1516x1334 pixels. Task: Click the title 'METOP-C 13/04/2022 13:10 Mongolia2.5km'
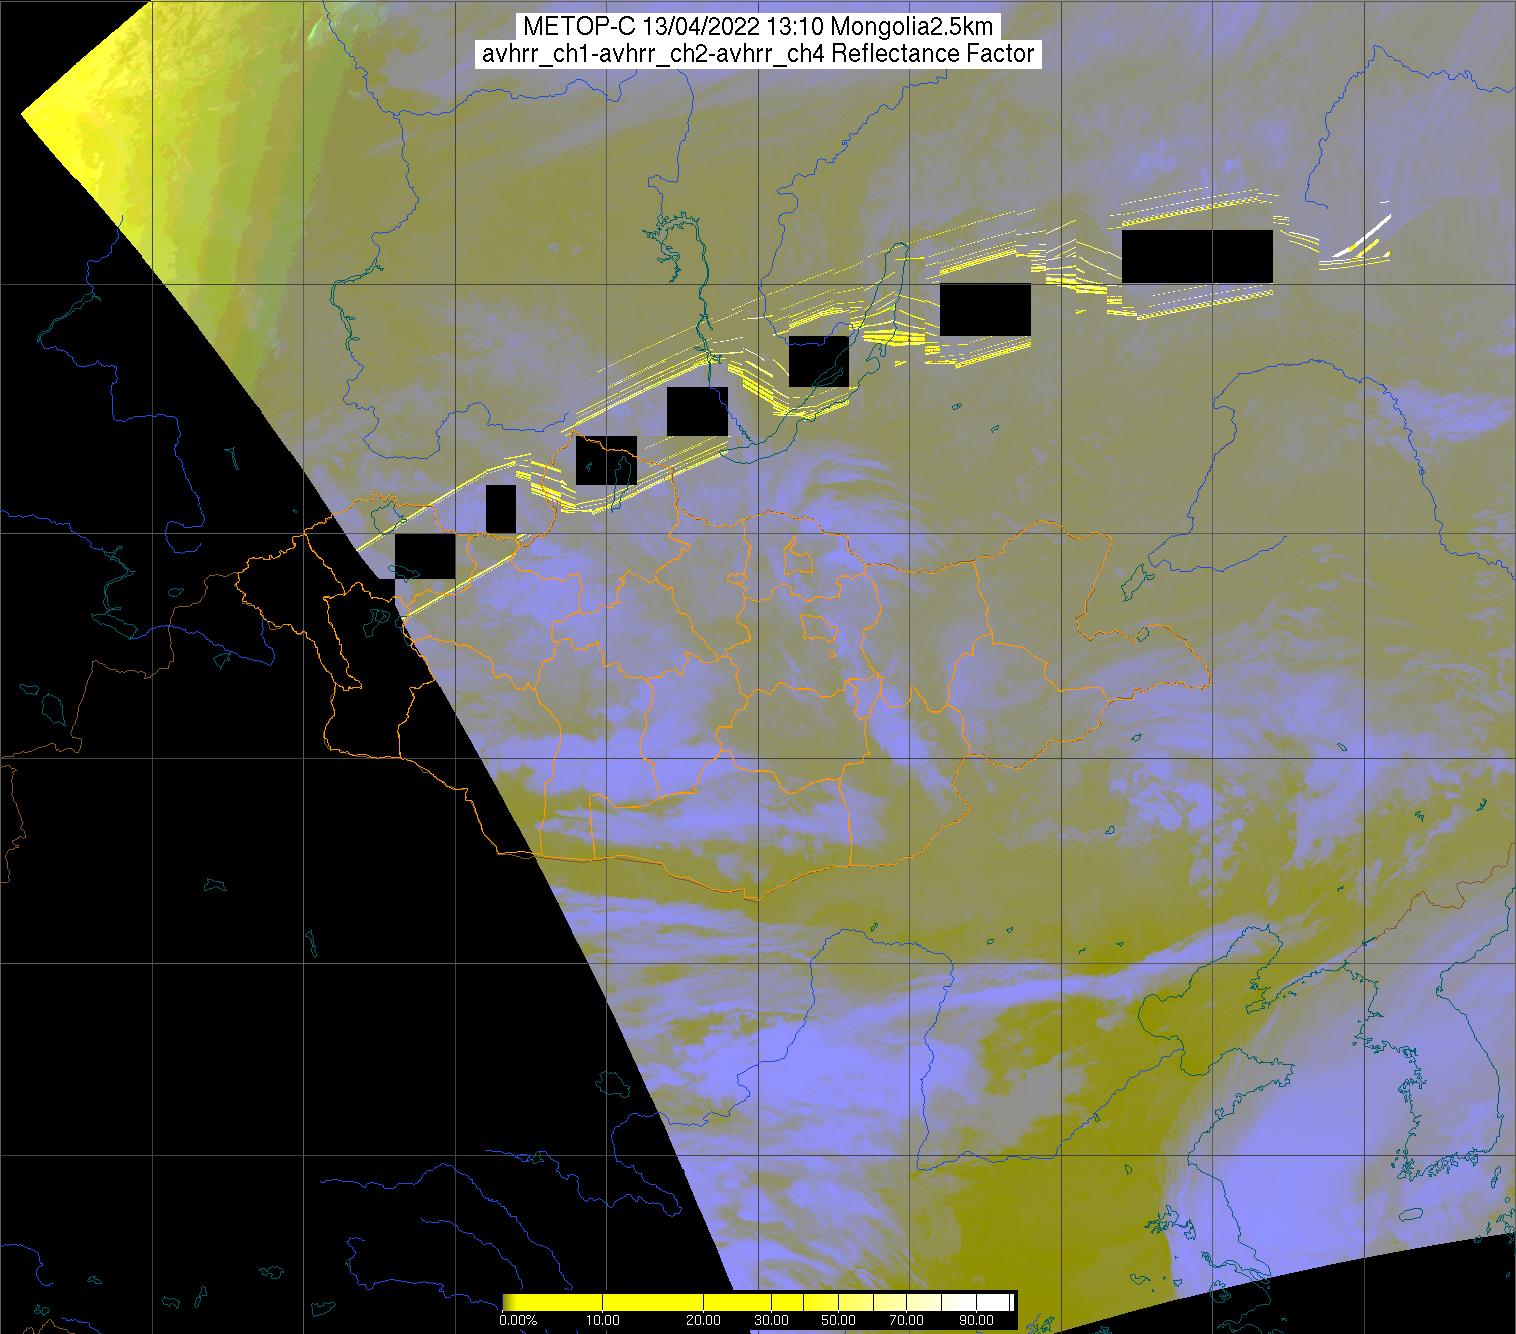click(x=758, y=27)
